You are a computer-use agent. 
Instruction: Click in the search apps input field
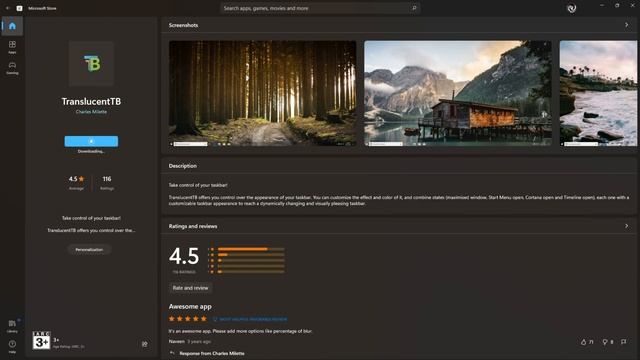point(320,8)
